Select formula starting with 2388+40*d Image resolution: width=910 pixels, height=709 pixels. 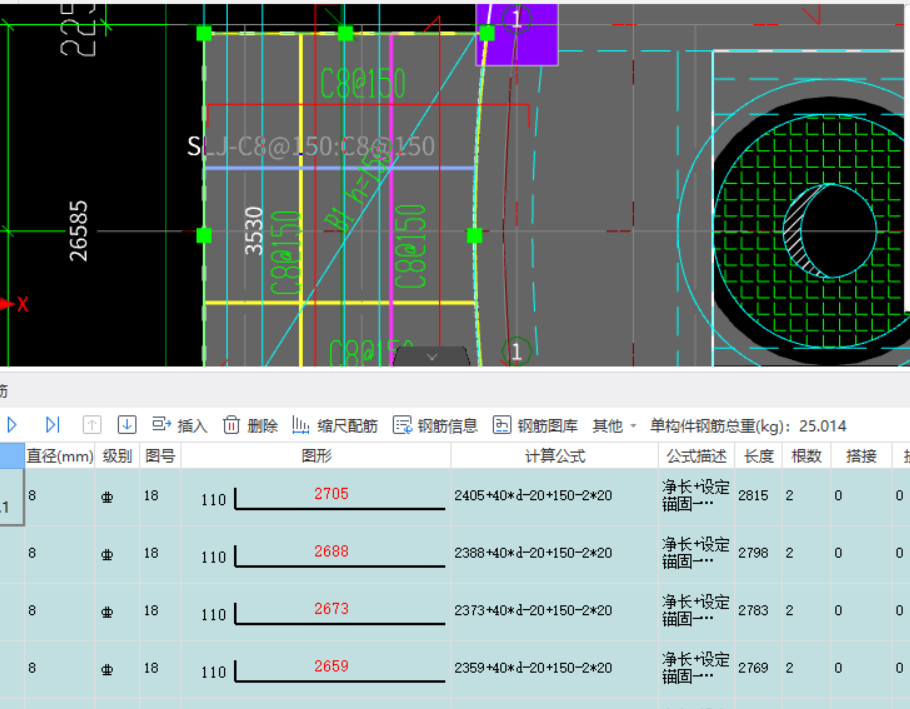(533, 553)
